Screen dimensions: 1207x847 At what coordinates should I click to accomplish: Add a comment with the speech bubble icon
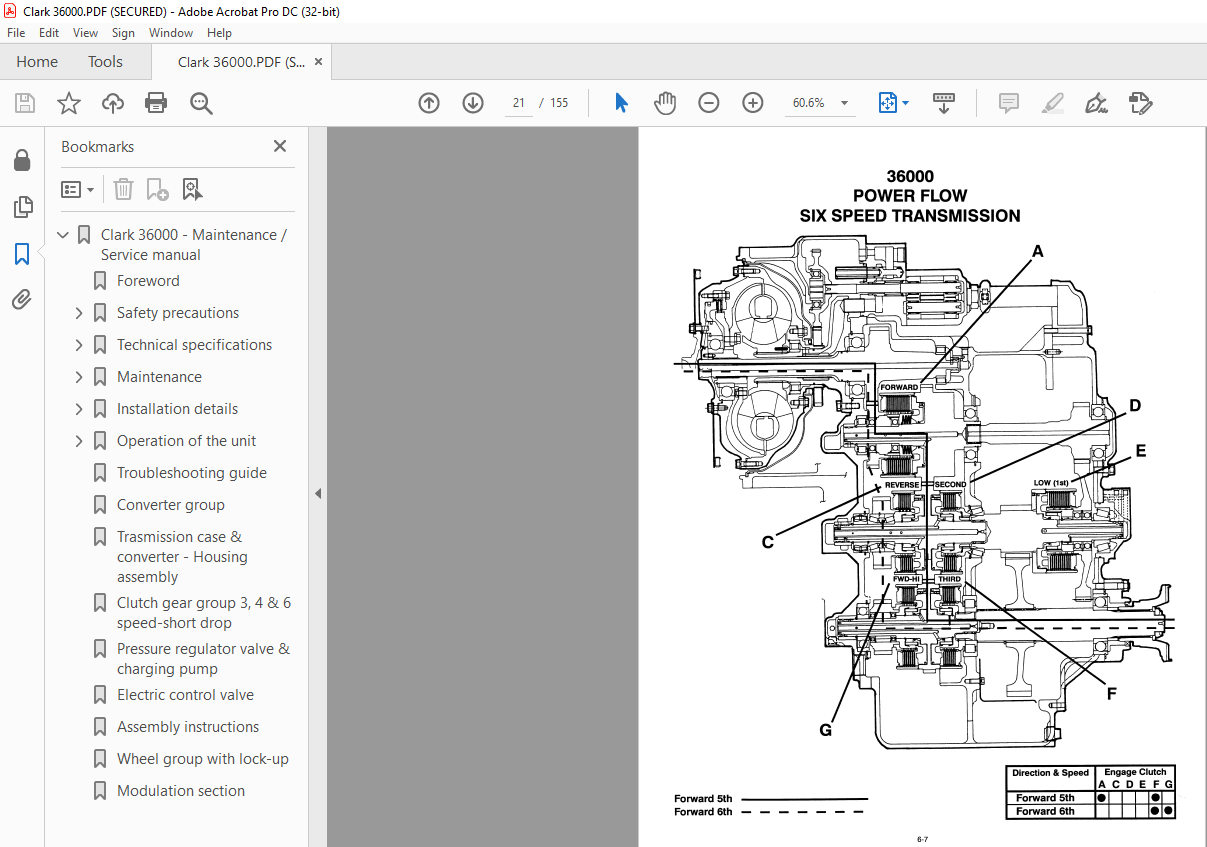1008,103
